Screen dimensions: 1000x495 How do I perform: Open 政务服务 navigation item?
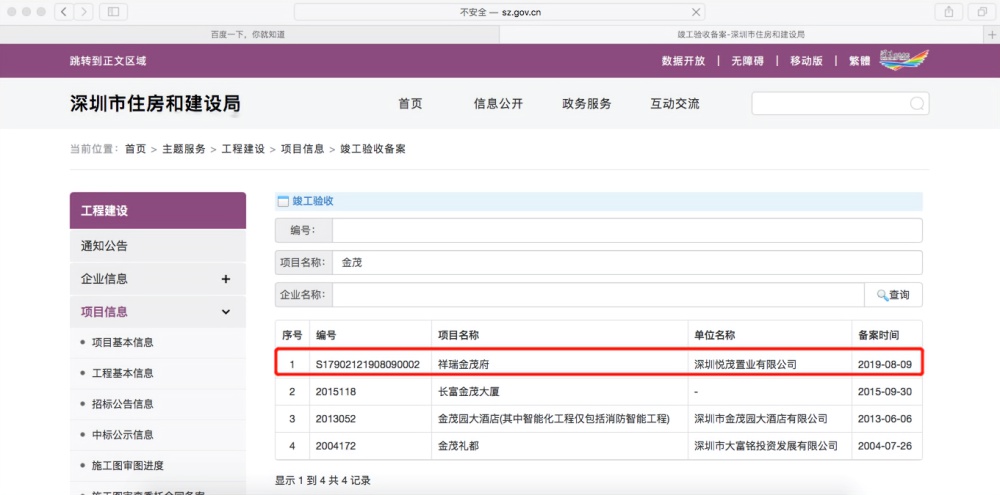[587, 104]
